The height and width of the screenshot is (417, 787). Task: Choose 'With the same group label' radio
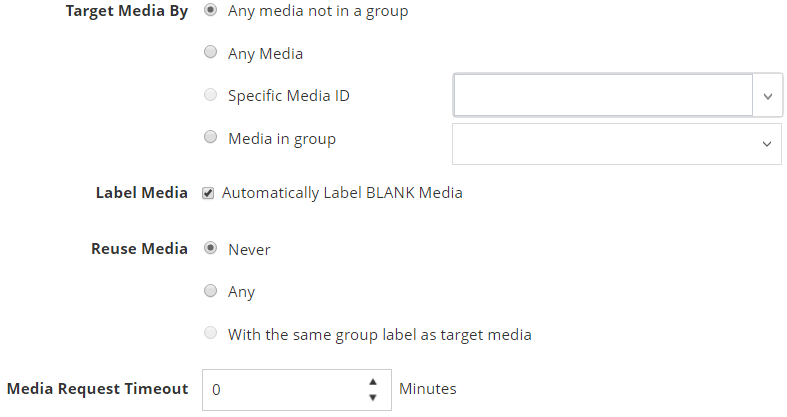(x=210, y=334)
